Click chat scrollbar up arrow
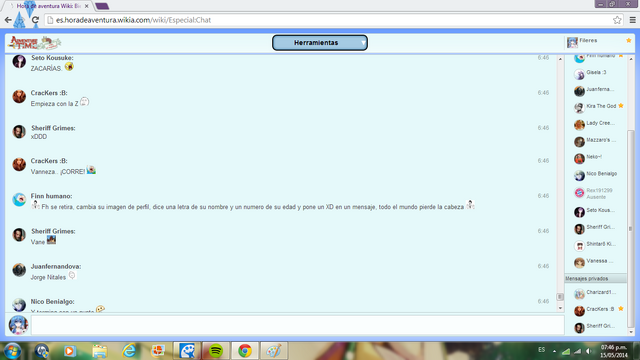 [560, 59]
